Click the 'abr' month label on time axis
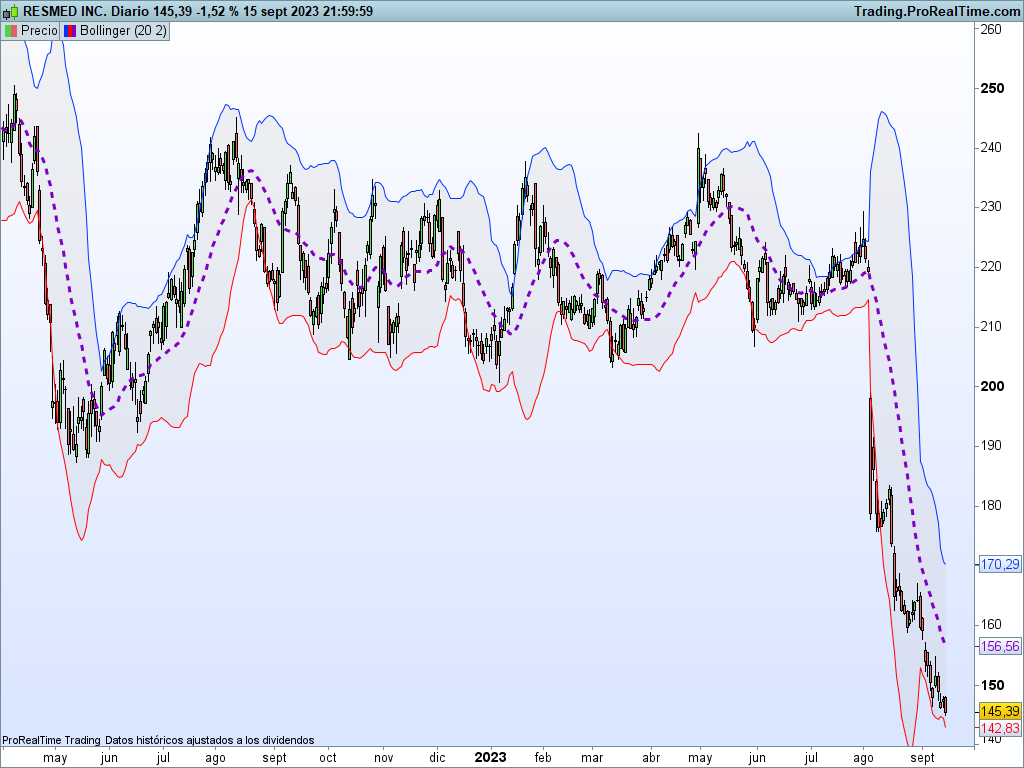The height and width of the screenshot is (768, 1024). click(651, 758)
